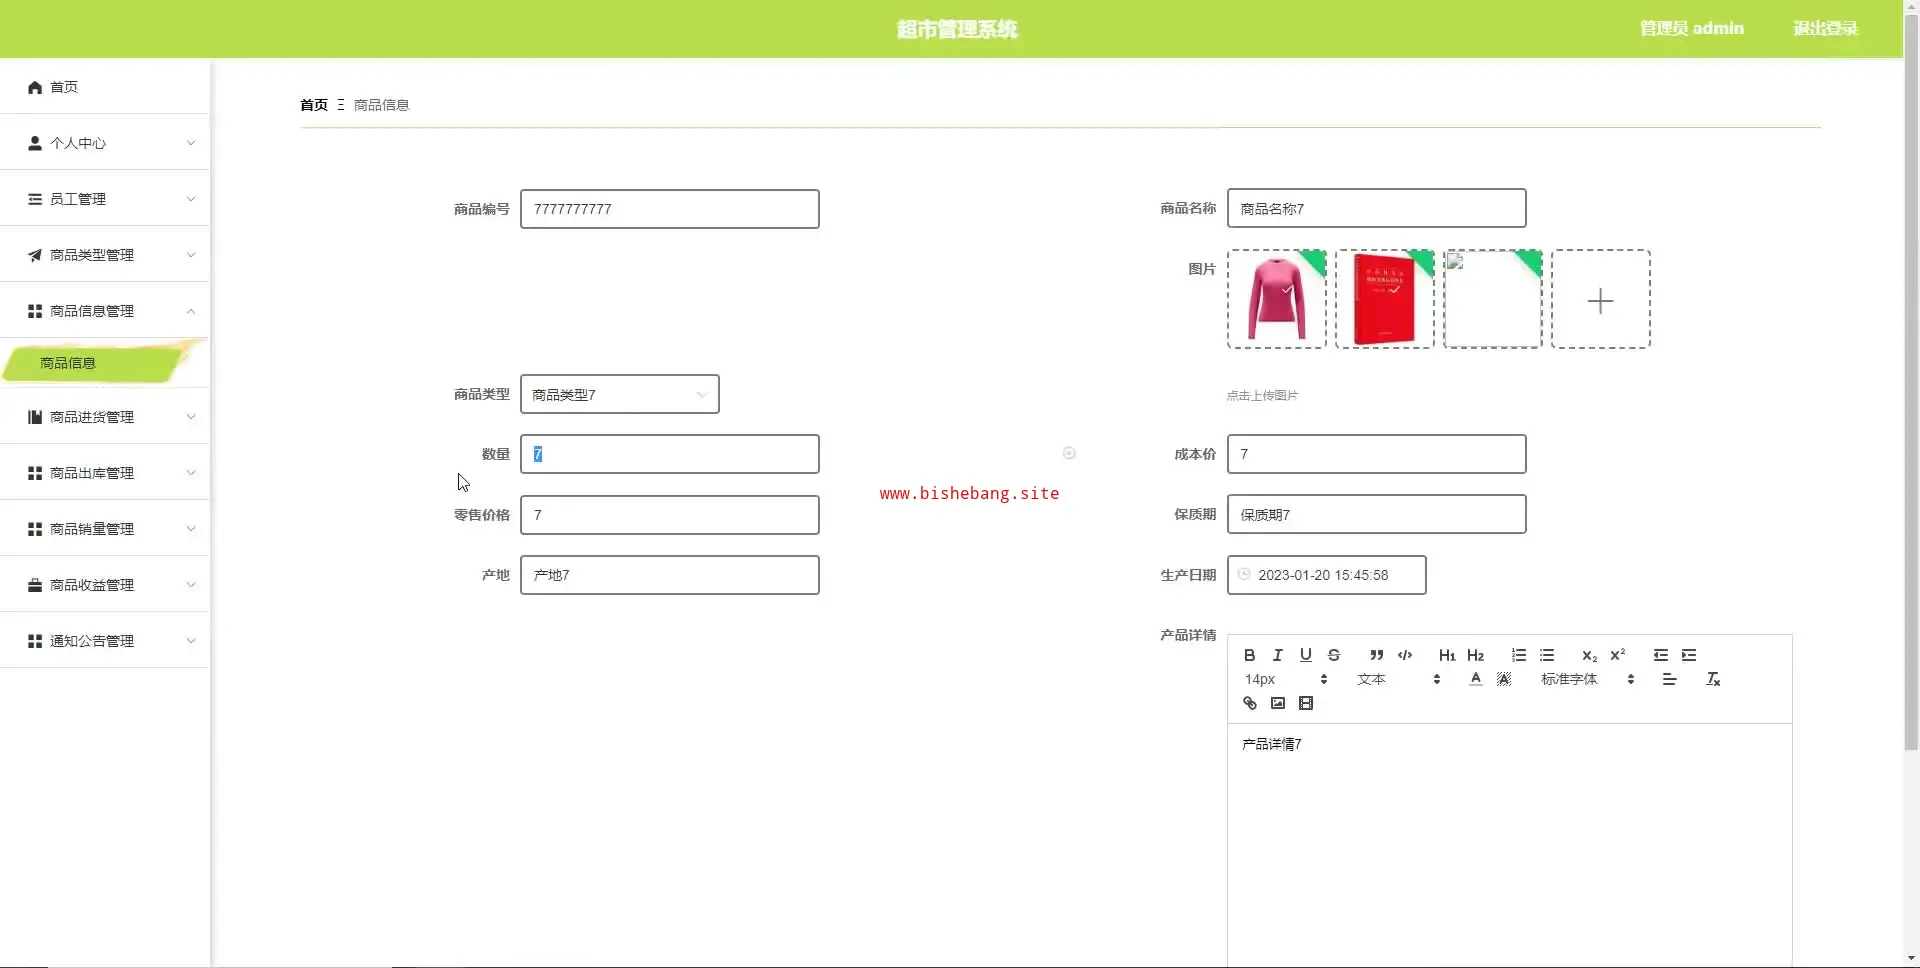Image resolution: width=1920 pixels, height=968 pixels.
Task: Open the 商品类型 select dropdown
Action: click(x=619, y=394)
